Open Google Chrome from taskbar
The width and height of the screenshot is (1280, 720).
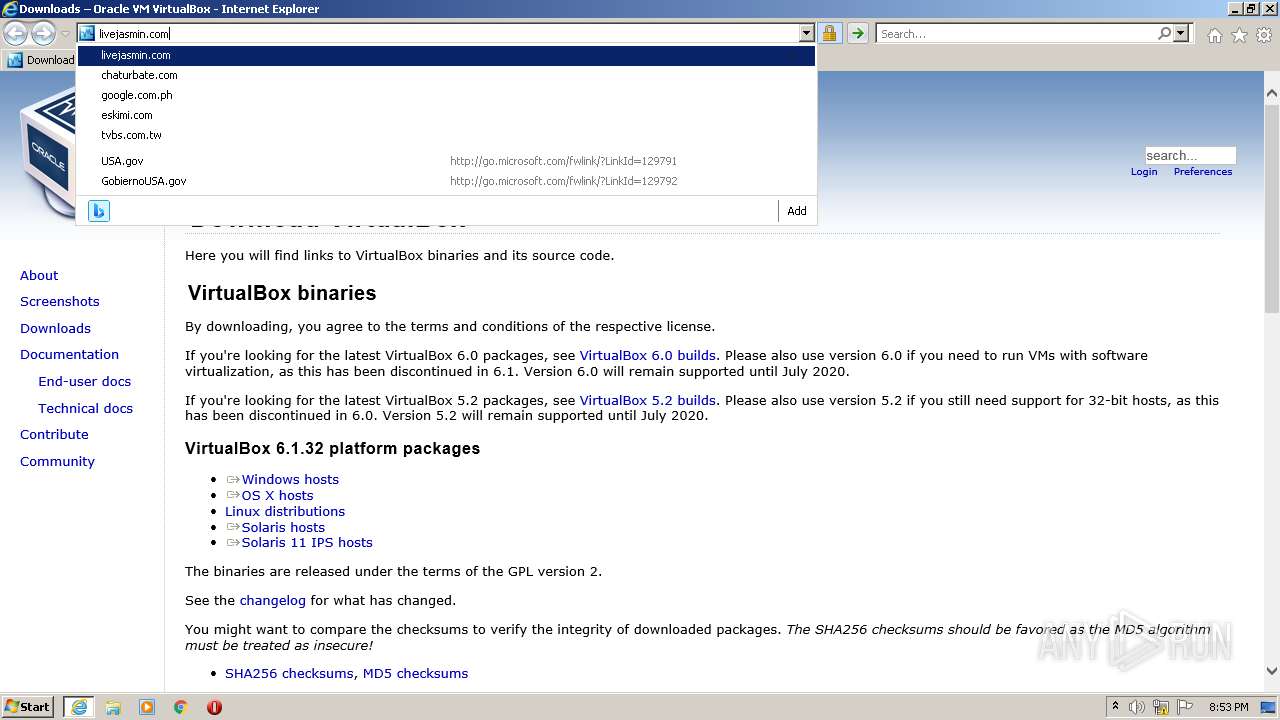[181, 707]
